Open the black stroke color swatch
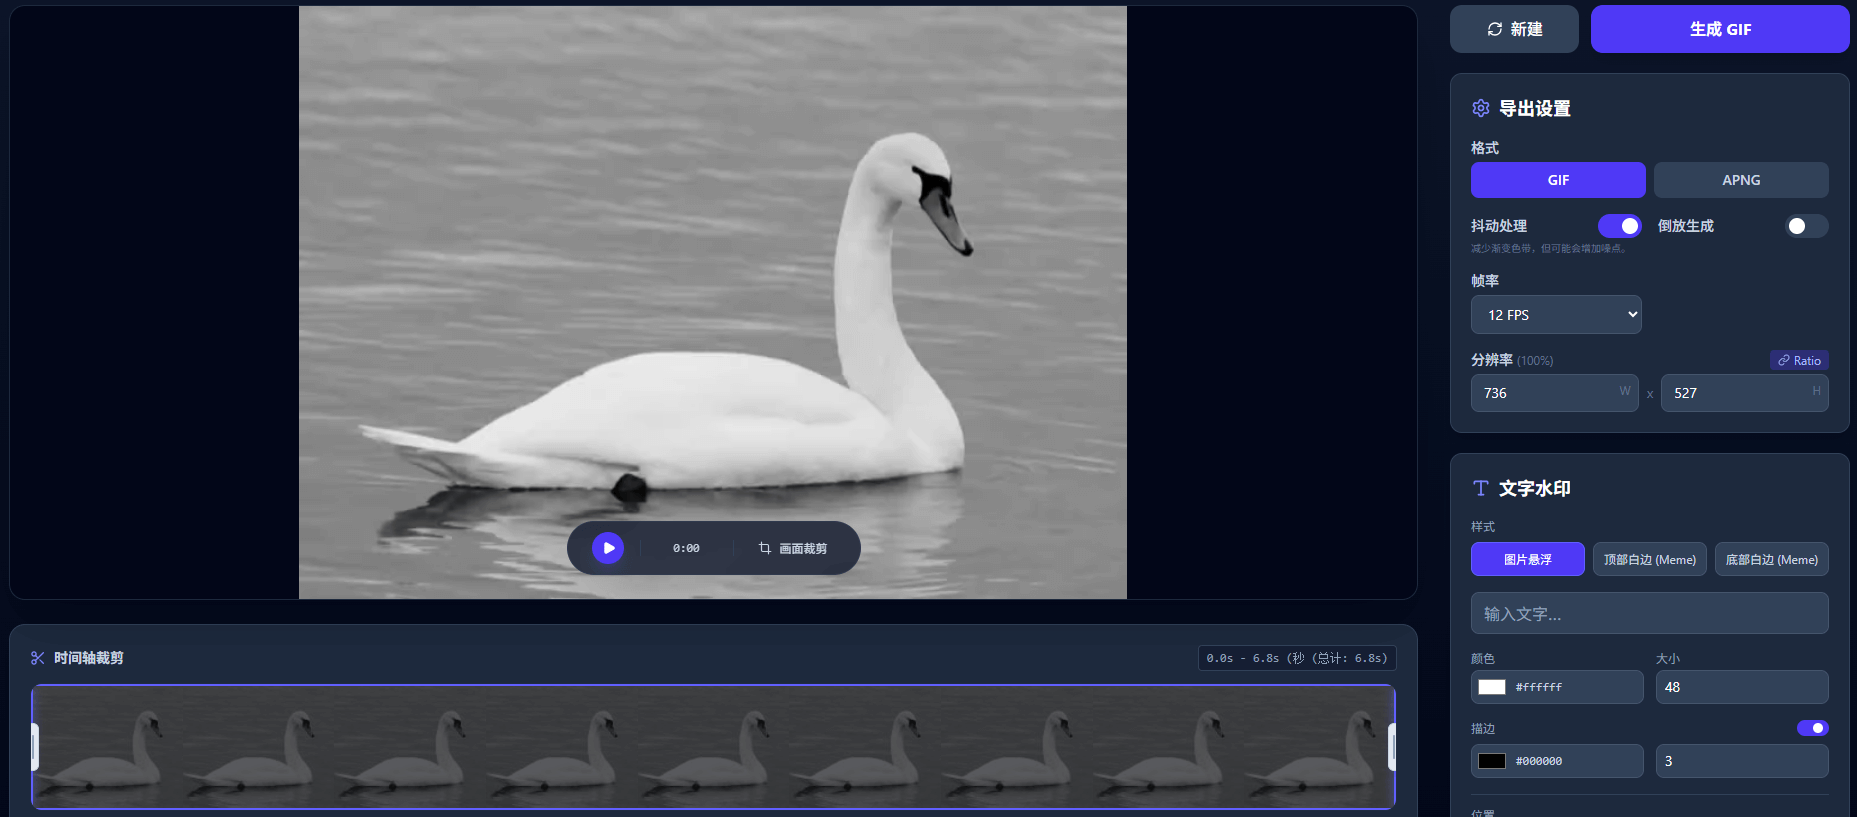 pos(1492,761)
